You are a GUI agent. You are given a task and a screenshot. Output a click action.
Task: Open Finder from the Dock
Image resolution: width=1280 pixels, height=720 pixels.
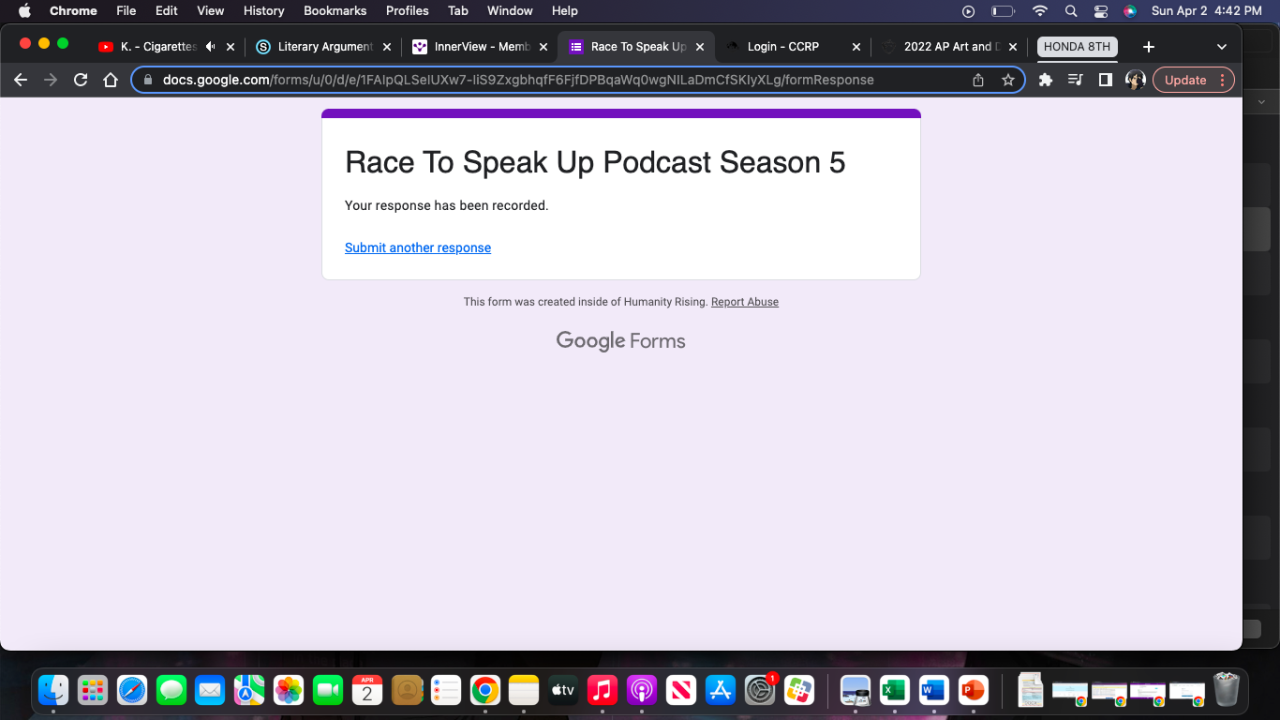[x=54, y=690]
